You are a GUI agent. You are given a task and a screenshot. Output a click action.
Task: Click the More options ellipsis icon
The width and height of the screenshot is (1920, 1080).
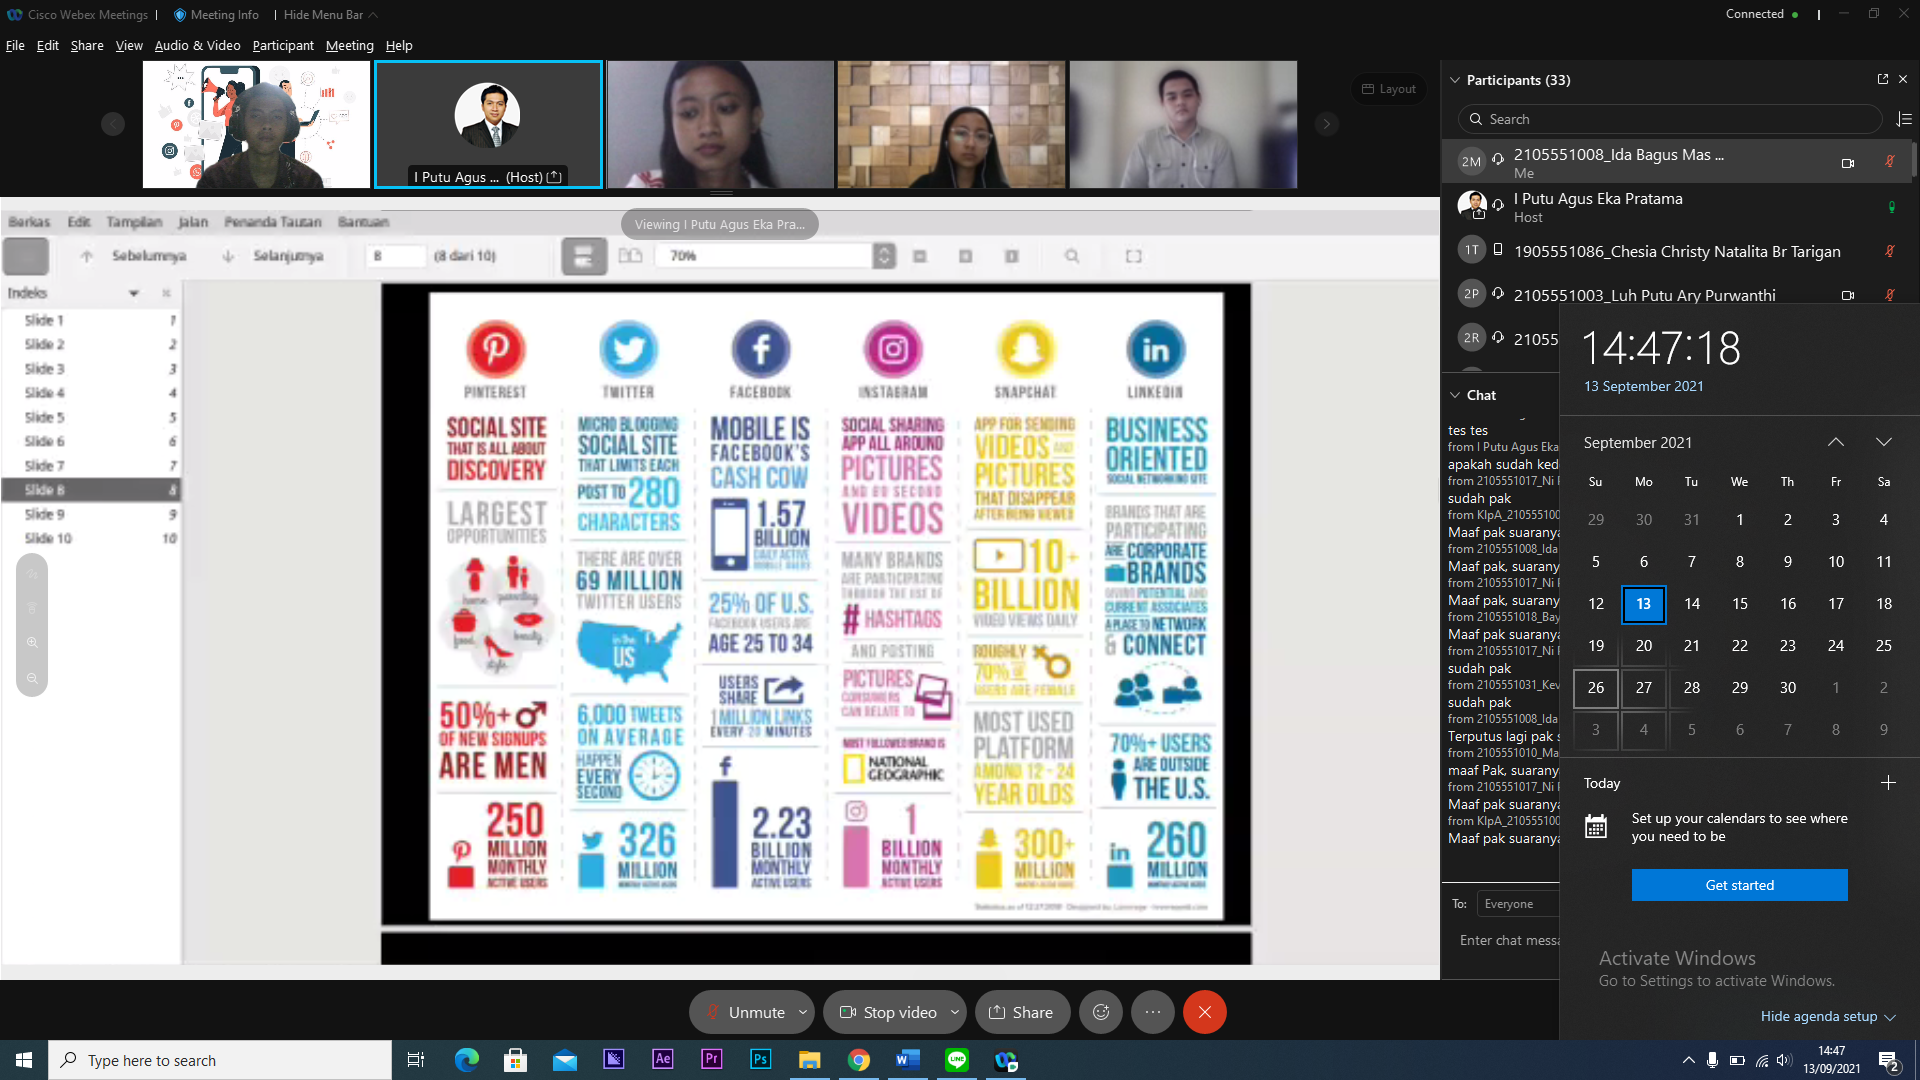click(1153, 1011)
